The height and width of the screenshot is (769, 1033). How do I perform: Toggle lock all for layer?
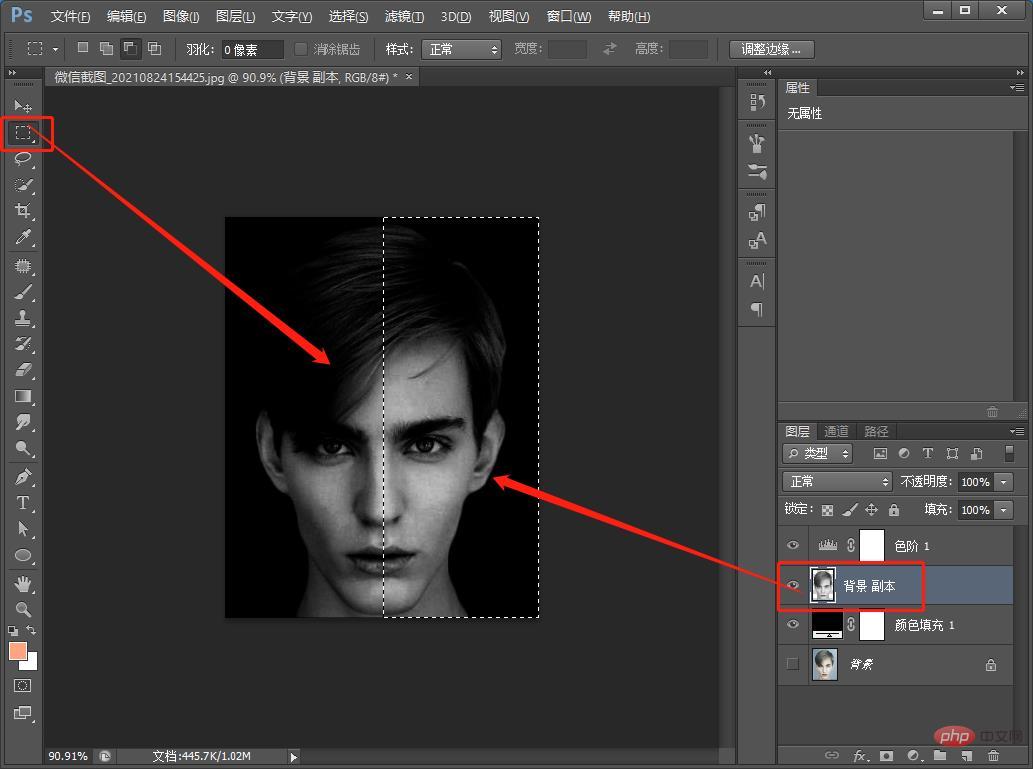(x=893, y=510)
